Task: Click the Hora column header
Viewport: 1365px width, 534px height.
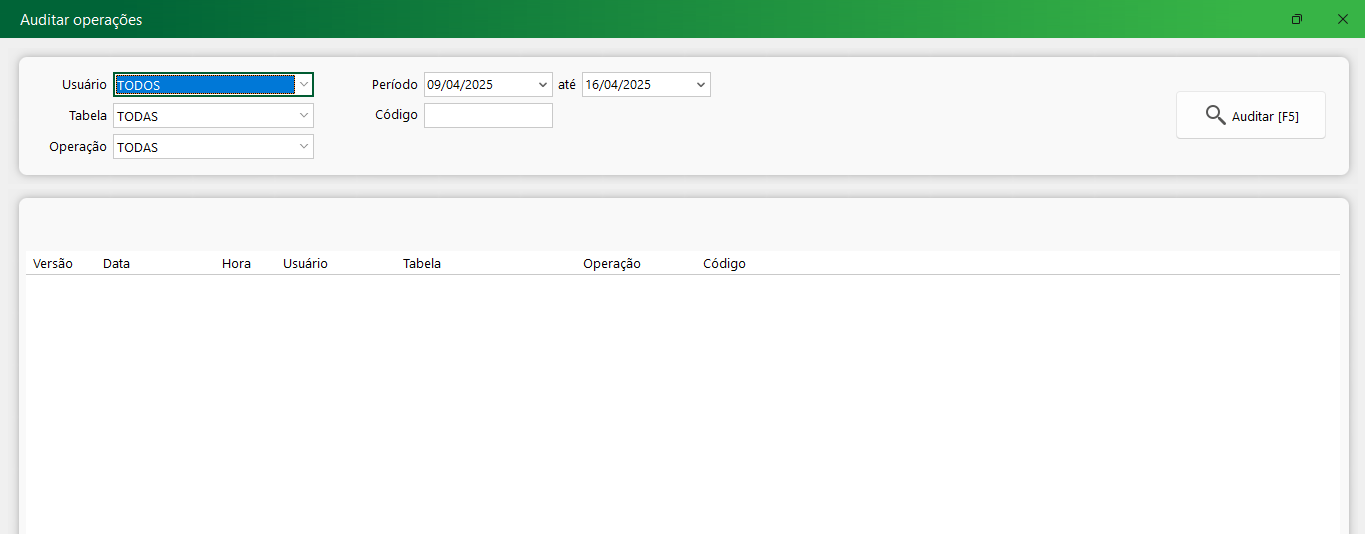Action: [236, 264]
